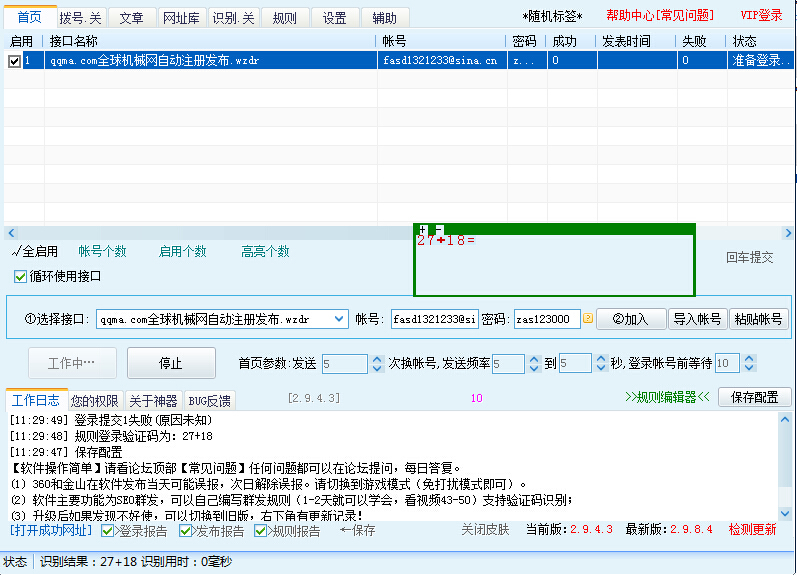Adjust the 登录帐号前等待 spinner
Viewport: 797px width, 575px height.
coord(749,363)
